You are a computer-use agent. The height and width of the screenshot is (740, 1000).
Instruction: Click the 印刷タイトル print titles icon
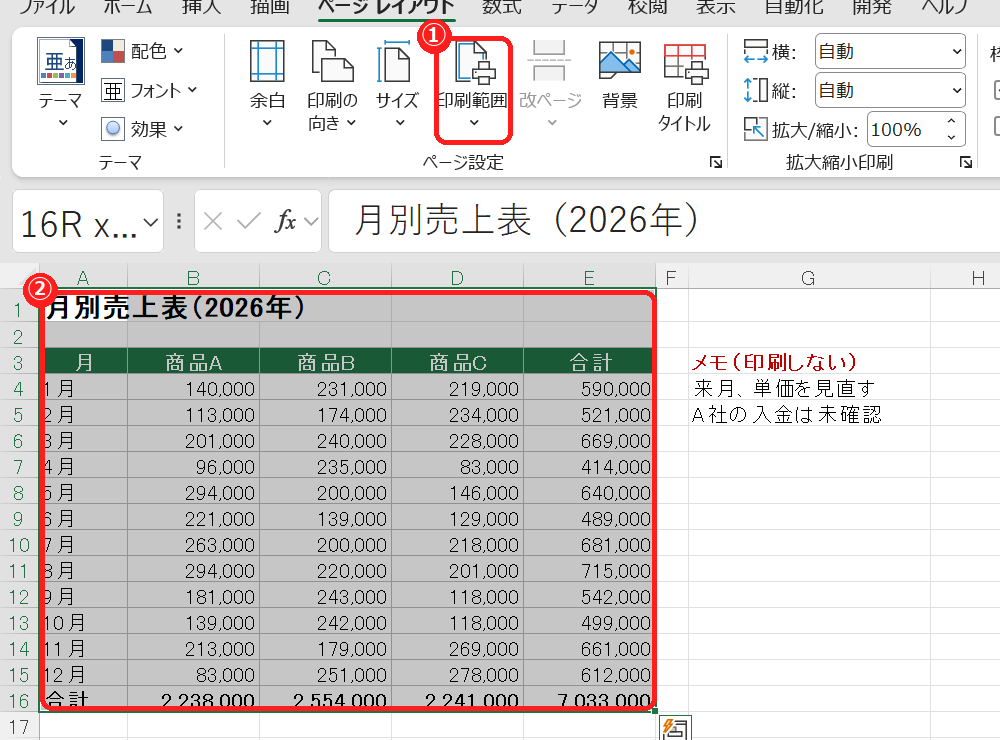[x=685, y=63]
